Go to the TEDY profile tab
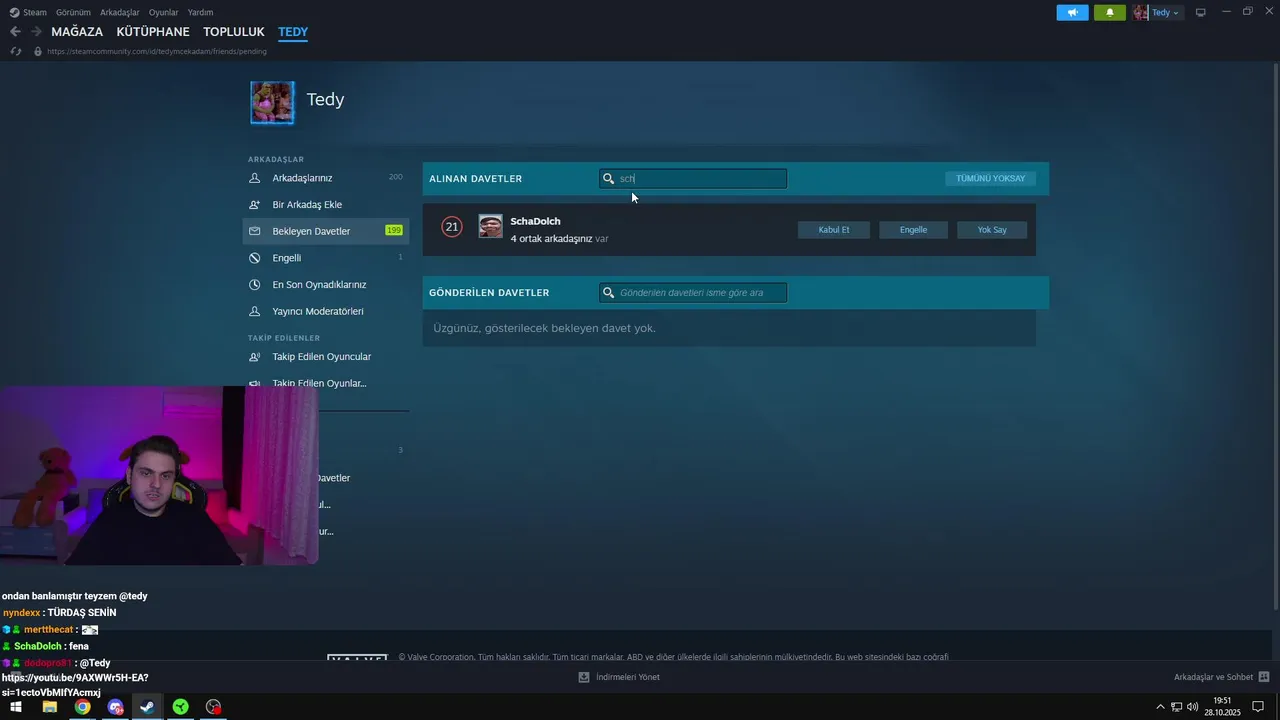The height and width of the screenshot is (720, 1280). [293, 32]
